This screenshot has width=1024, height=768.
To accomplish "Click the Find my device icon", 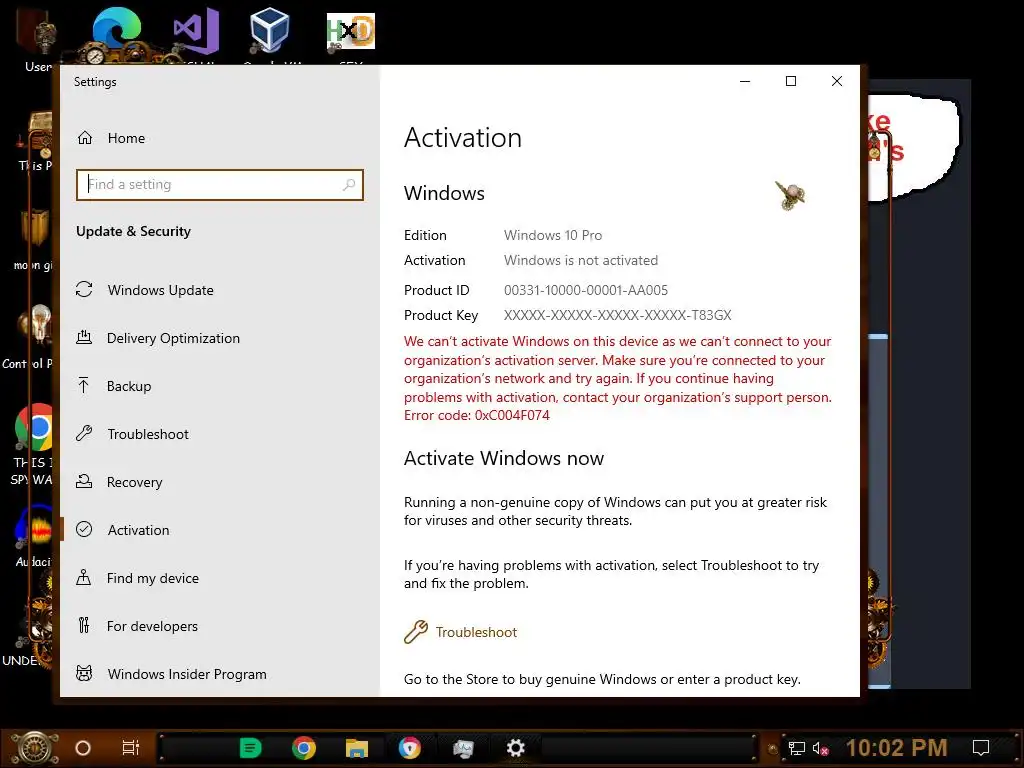I will 84,577.
